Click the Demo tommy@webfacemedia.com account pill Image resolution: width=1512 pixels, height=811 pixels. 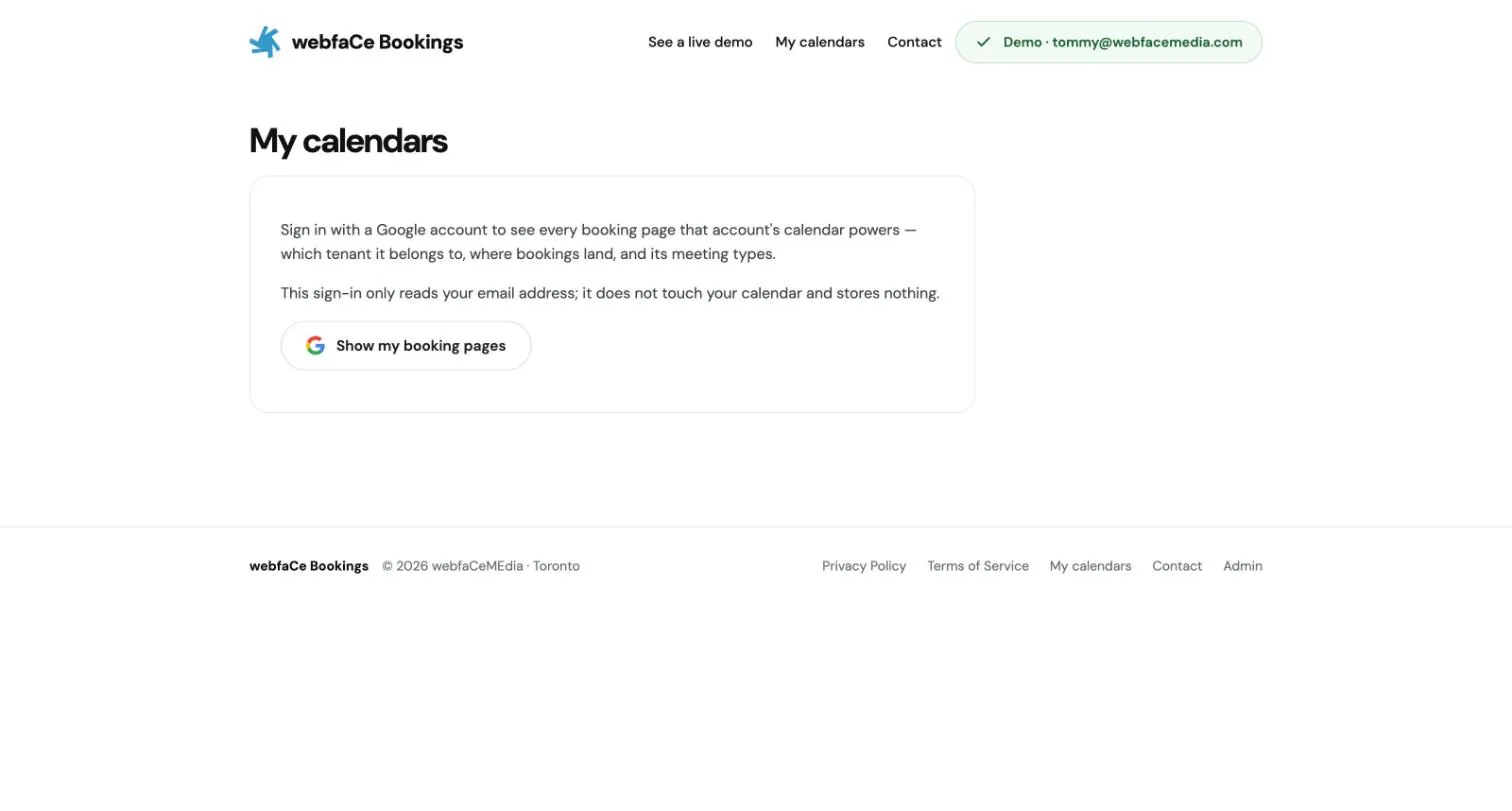point(1108,42)
